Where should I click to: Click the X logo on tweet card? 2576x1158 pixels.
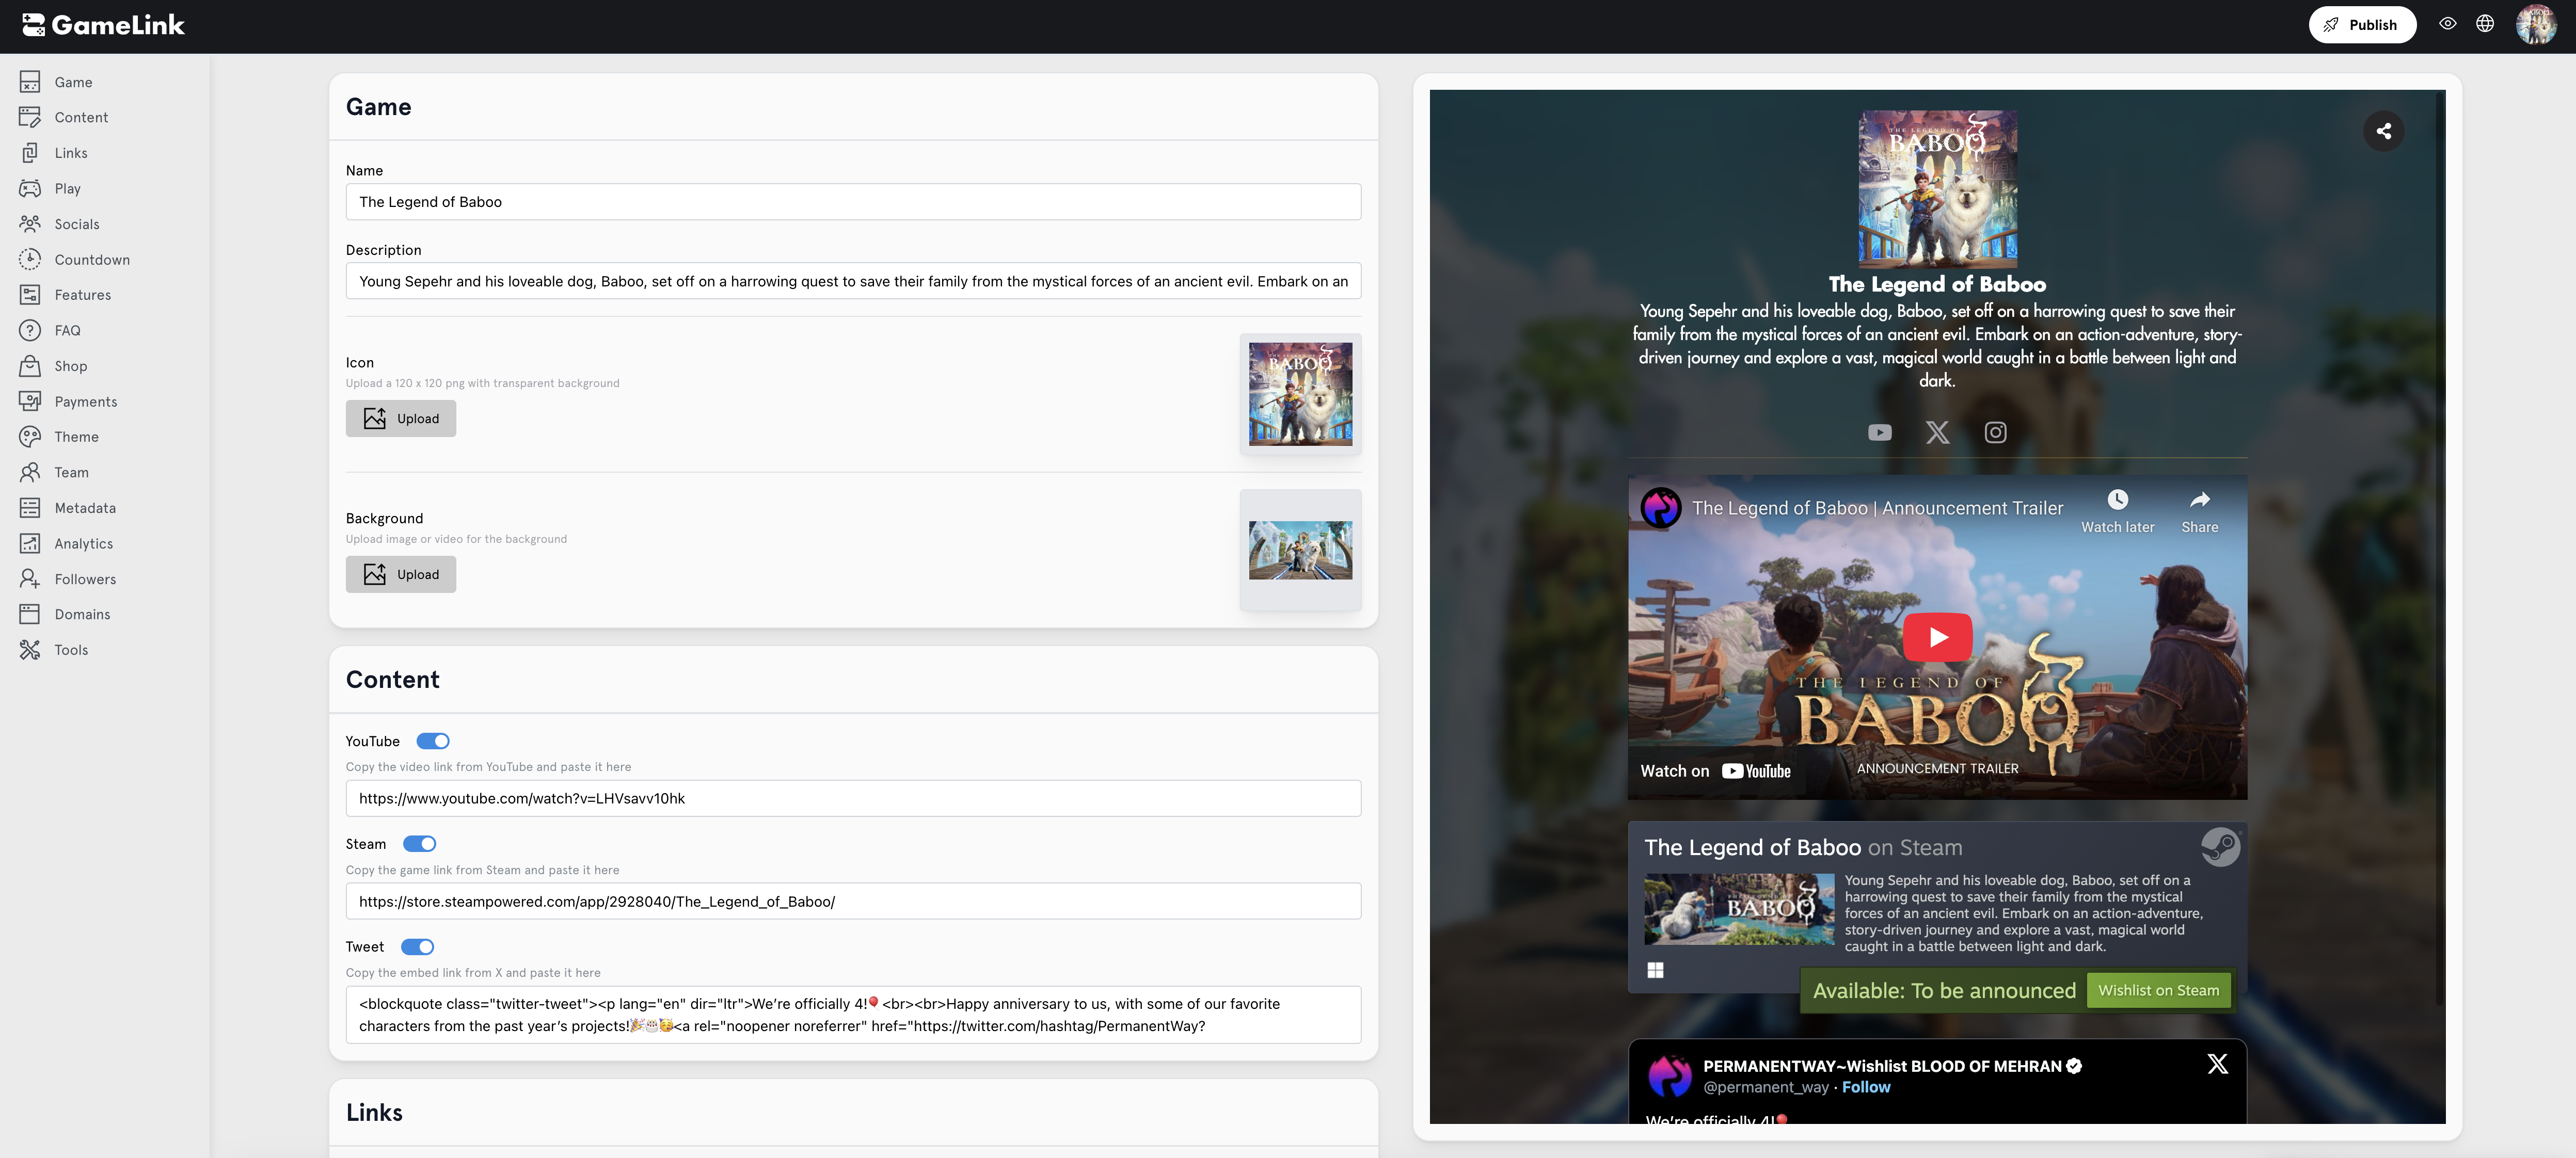[2217, 1063]
